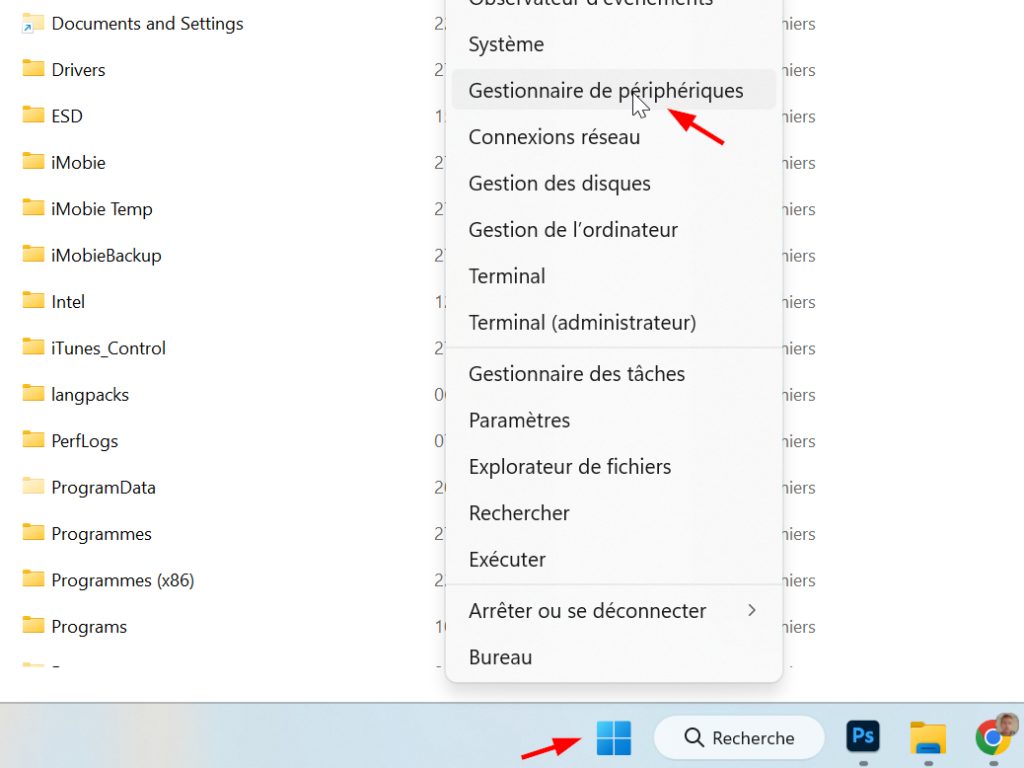This screenshot has height=768, width=1024.
Task: Select the Programmes (x86) folder name
Action: [123, 581]
